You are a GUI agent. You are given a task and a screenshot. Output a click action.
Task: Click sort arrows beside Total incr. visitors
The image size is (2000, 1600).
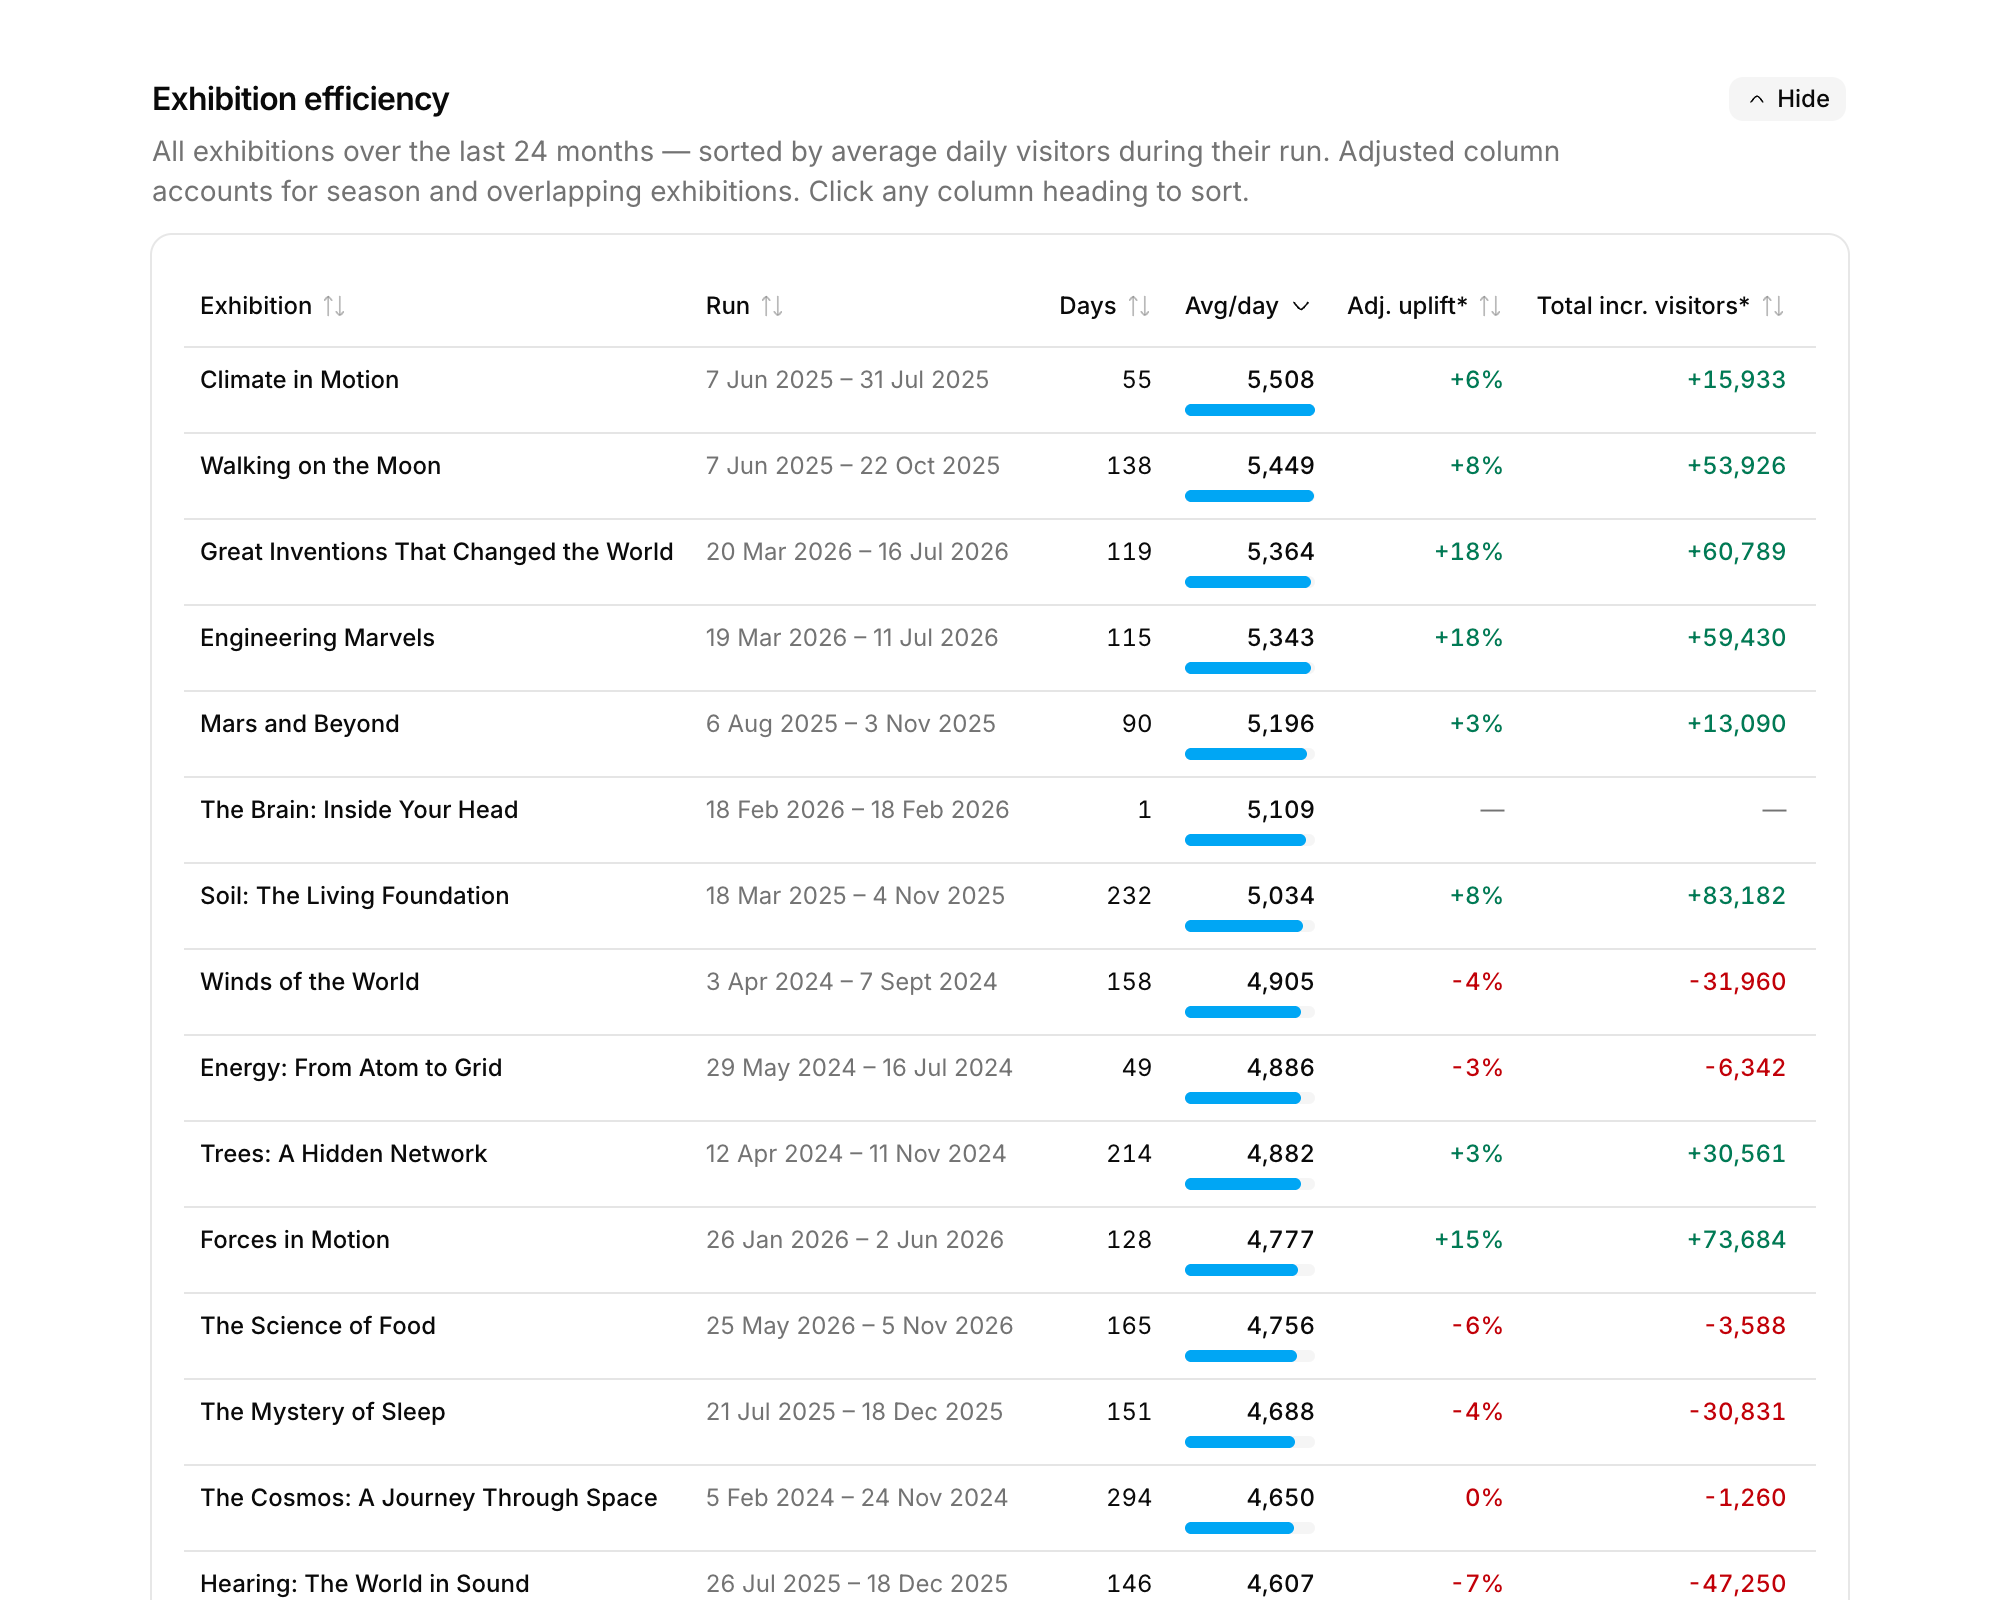click(1773, 306)
